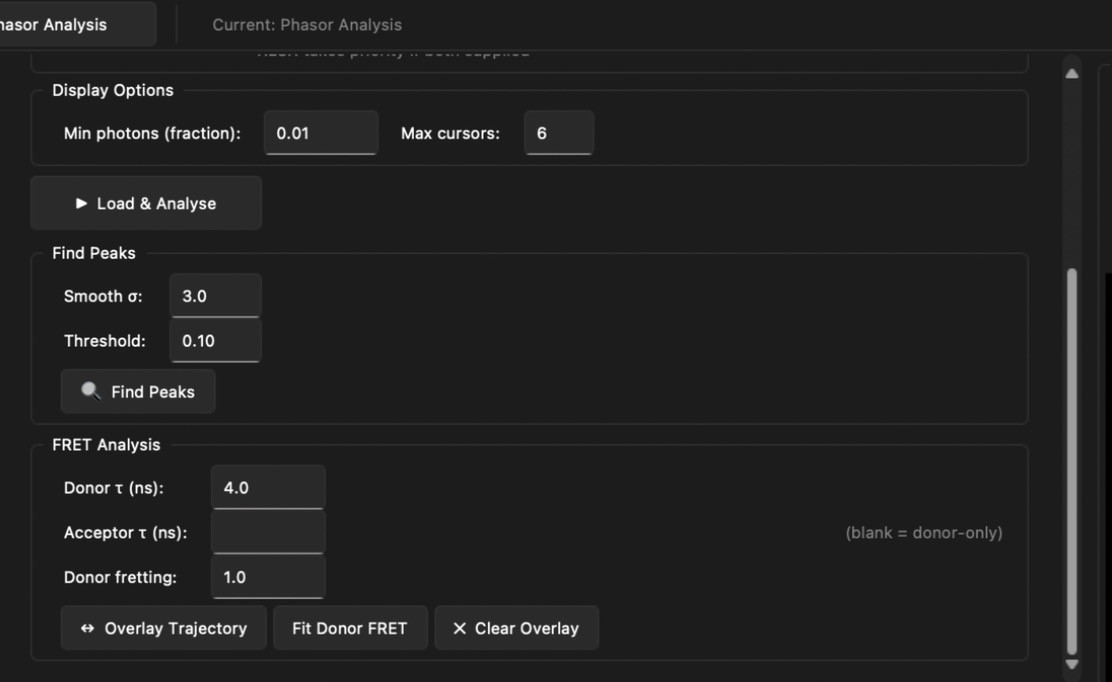Click the double-arrow icon on Overlay Trajectory
Image resolution: width=1112 pixels, height=682 pixels.
(x=87, y=628)
